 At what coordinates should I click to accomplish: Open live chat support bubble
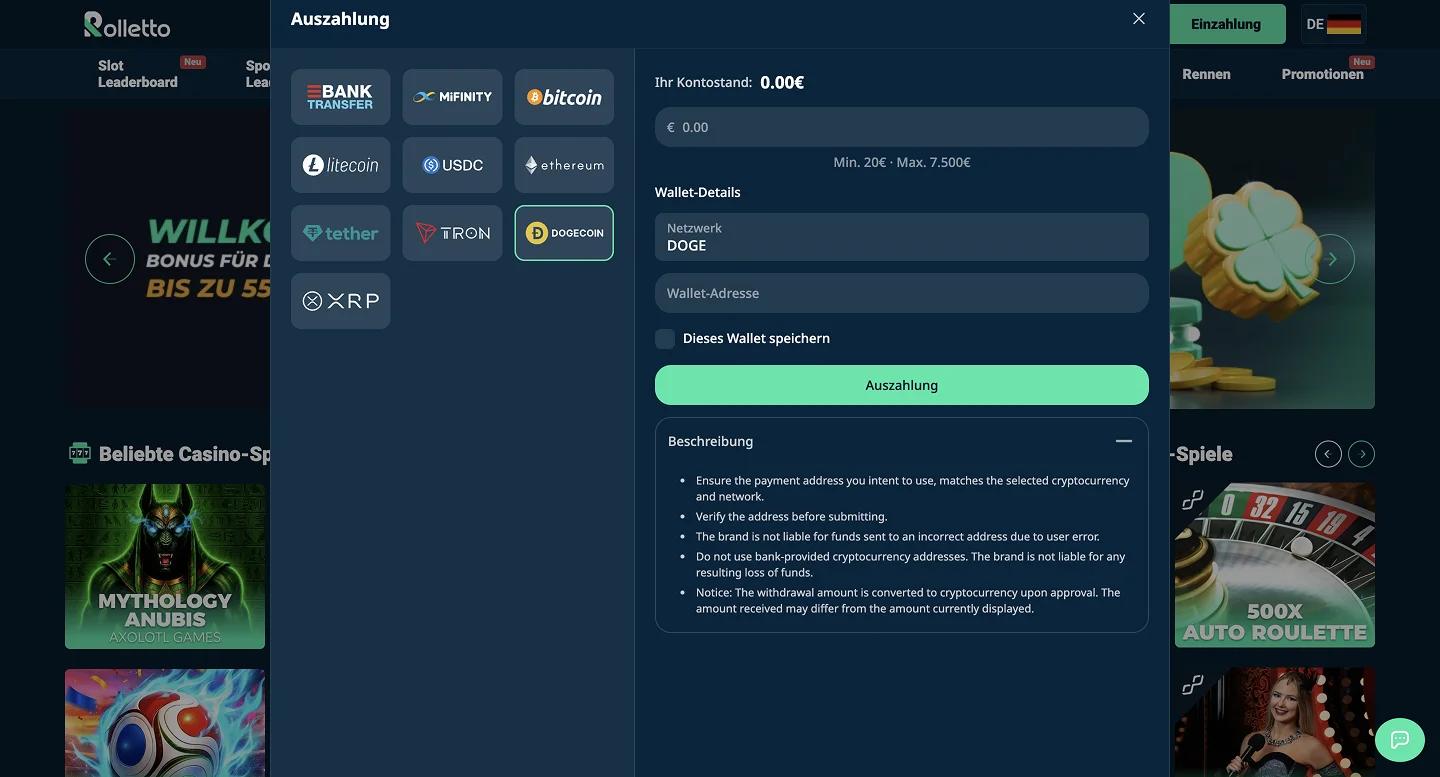coord(1400,740)
